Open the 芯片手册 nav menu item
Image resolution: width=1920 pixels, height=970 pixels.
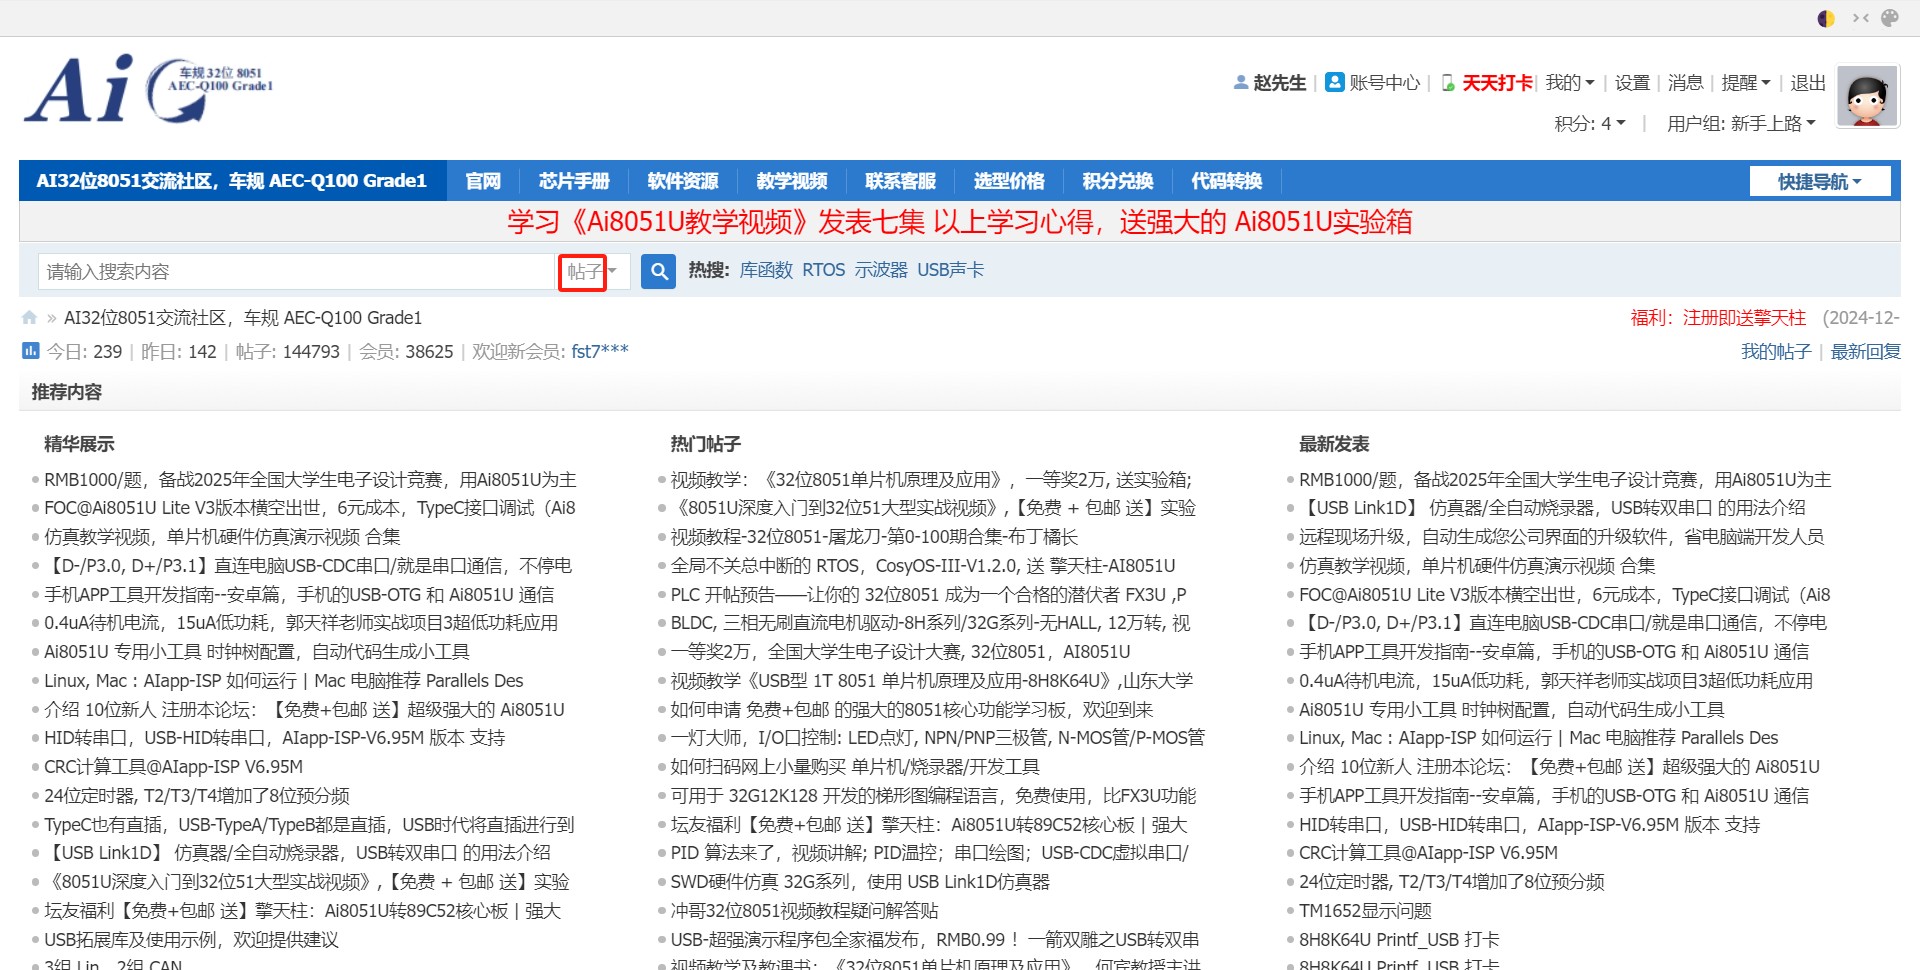pos(574,181)
